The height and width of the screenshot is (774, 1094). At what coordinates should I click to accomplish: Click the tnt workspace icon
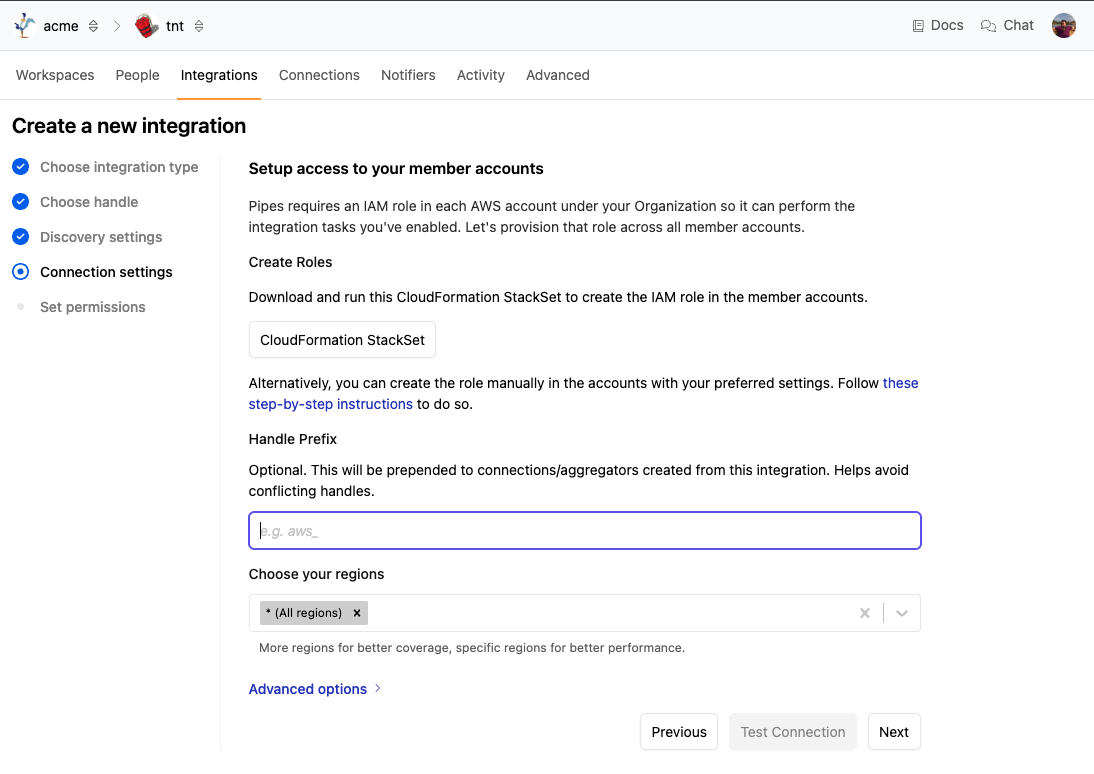145,25
